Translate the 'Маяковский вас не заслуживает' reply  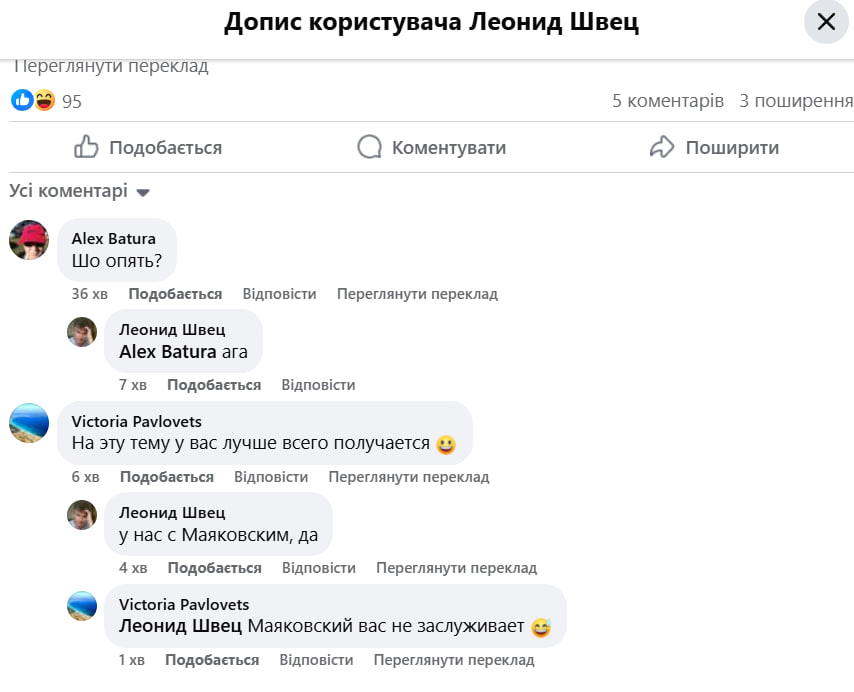[454, 660]
